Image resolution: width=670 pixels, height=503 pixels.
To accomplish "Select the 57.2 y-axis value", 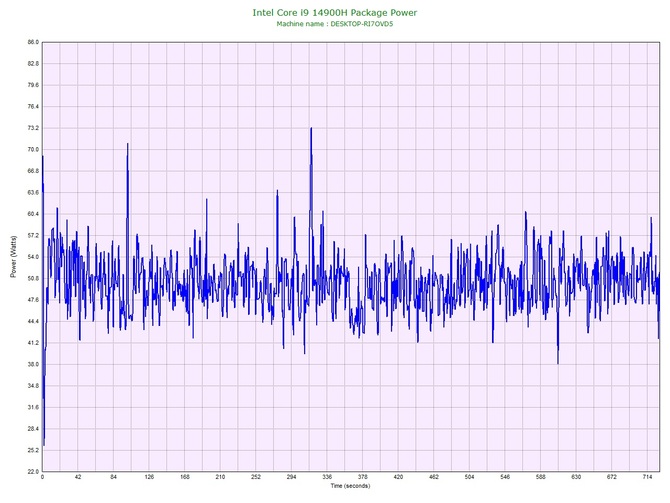I will pos(33,235).
